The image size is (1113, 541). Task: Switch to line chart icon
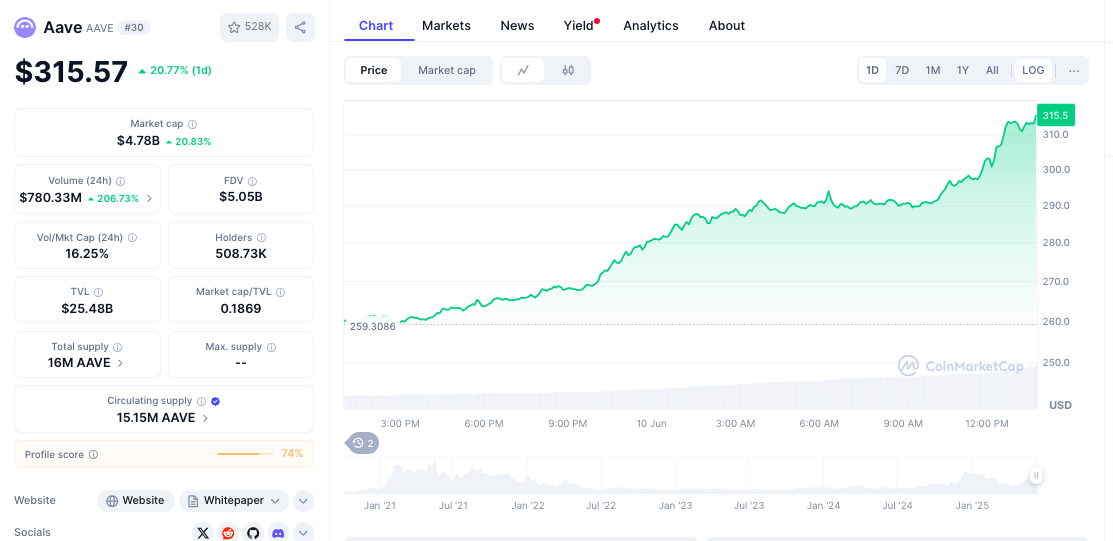pos(523,70)
